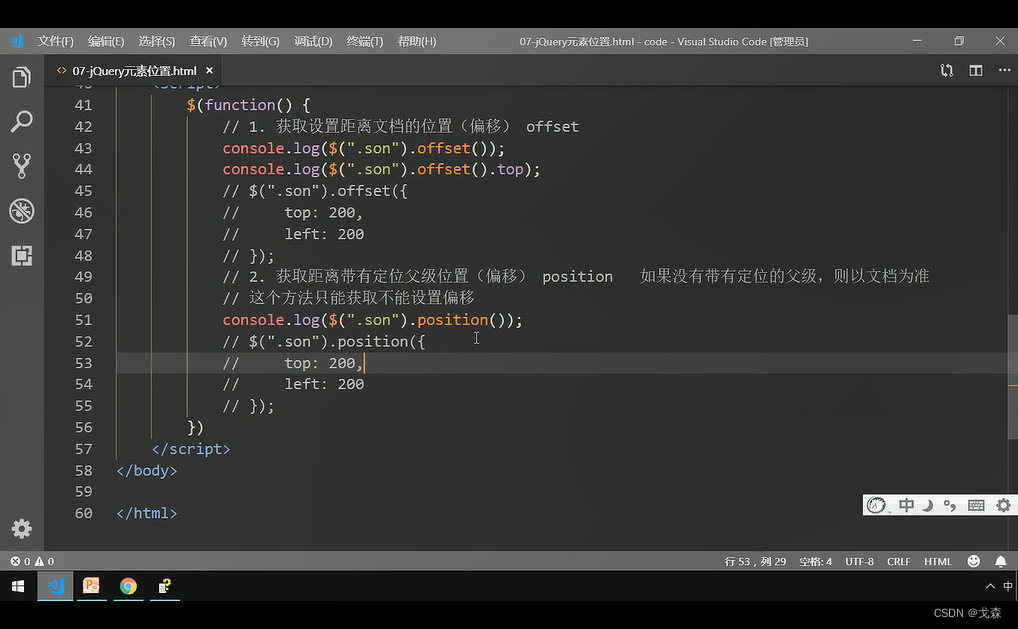Open the 终端(T) menu
The width and height of the screenshot is (1018, 629).
[x=365, y=42]
